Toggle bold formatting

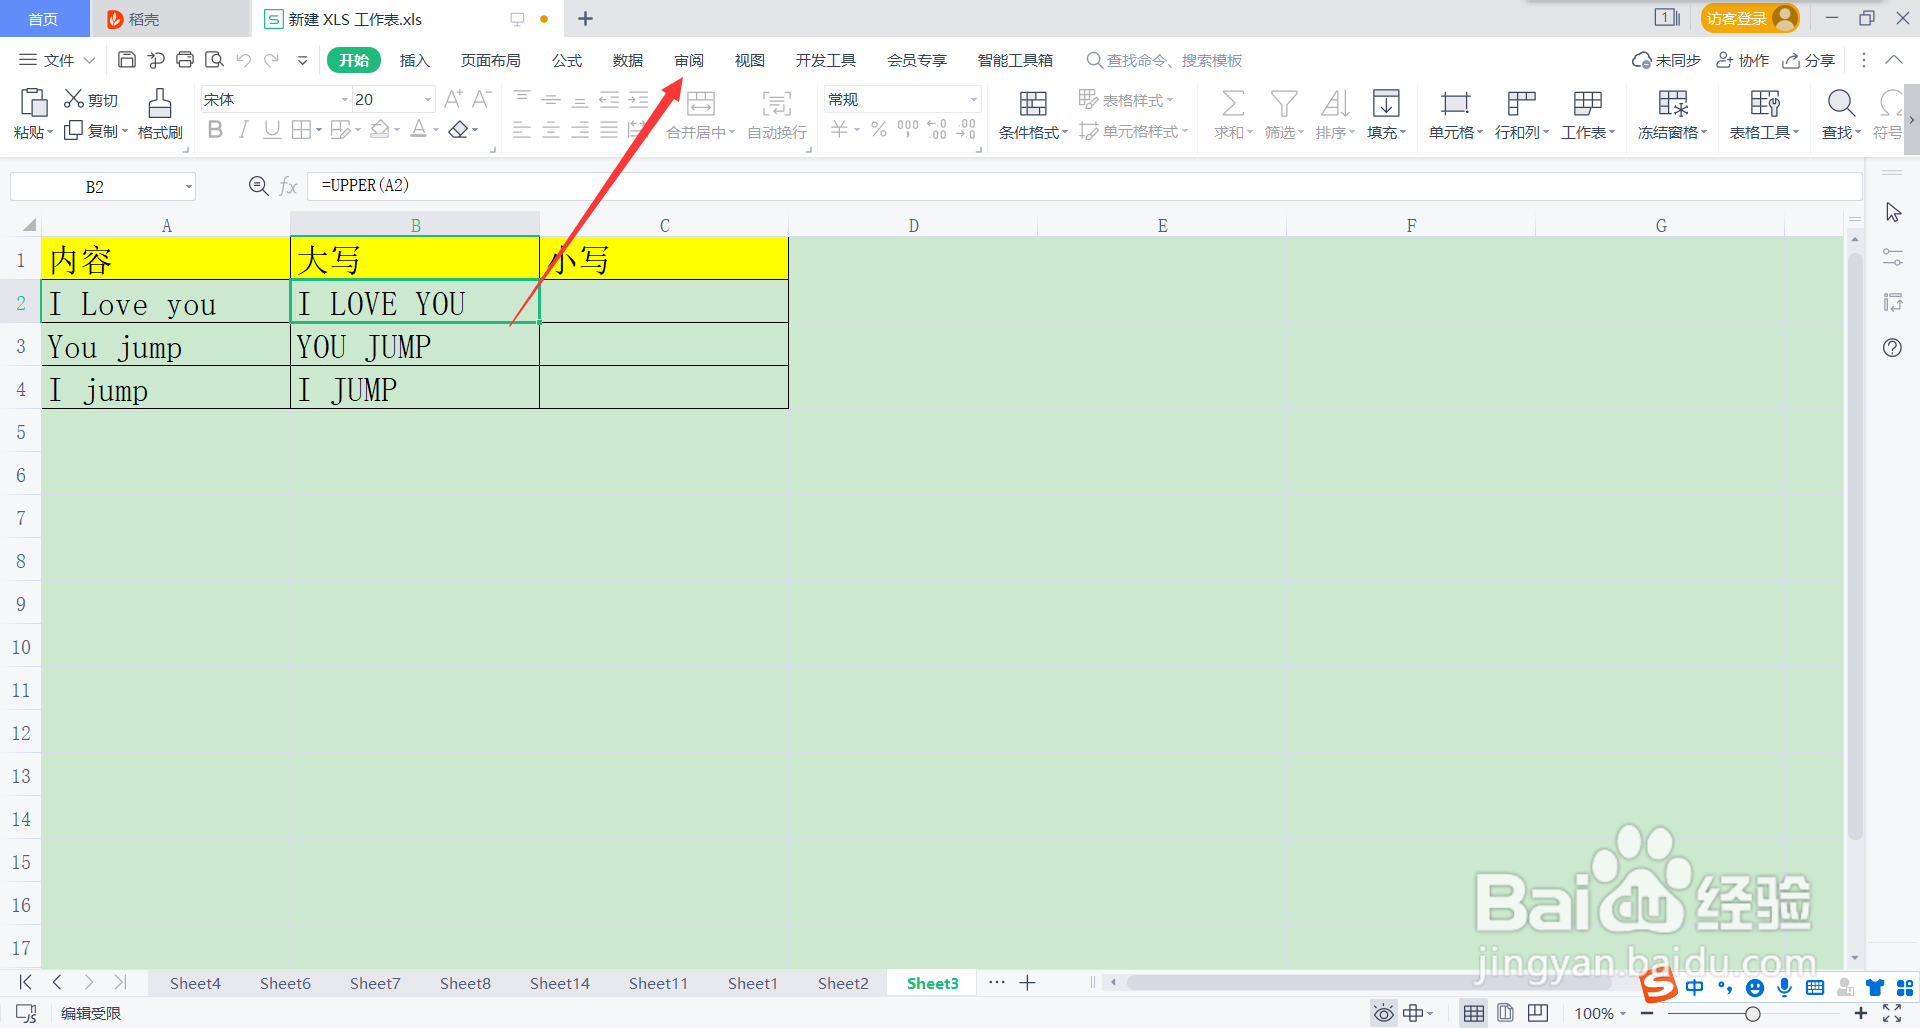(x=215, y=129)
